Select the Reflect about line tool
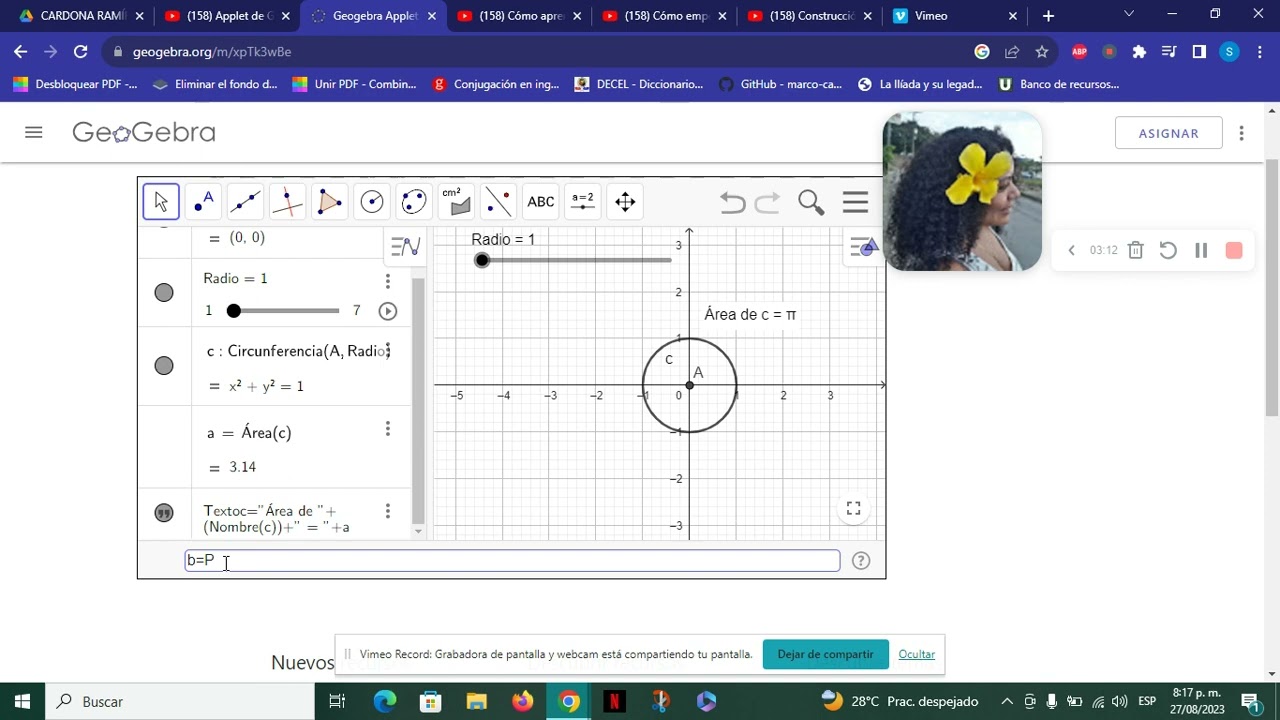This screenshot has height=720, width=1280. click(x=498, y=202)
